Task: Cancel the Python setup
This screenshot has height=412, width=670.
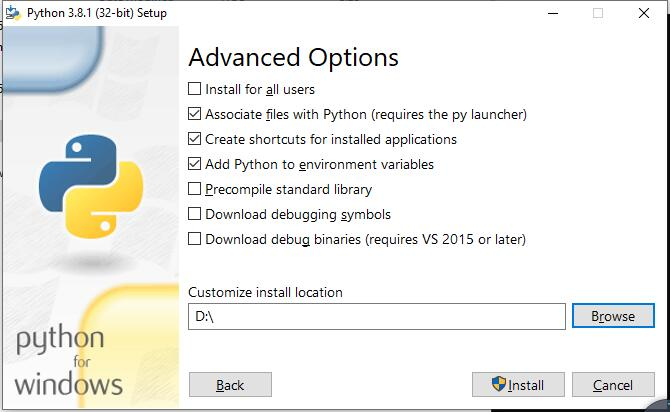Action: (x=613, y=385)
